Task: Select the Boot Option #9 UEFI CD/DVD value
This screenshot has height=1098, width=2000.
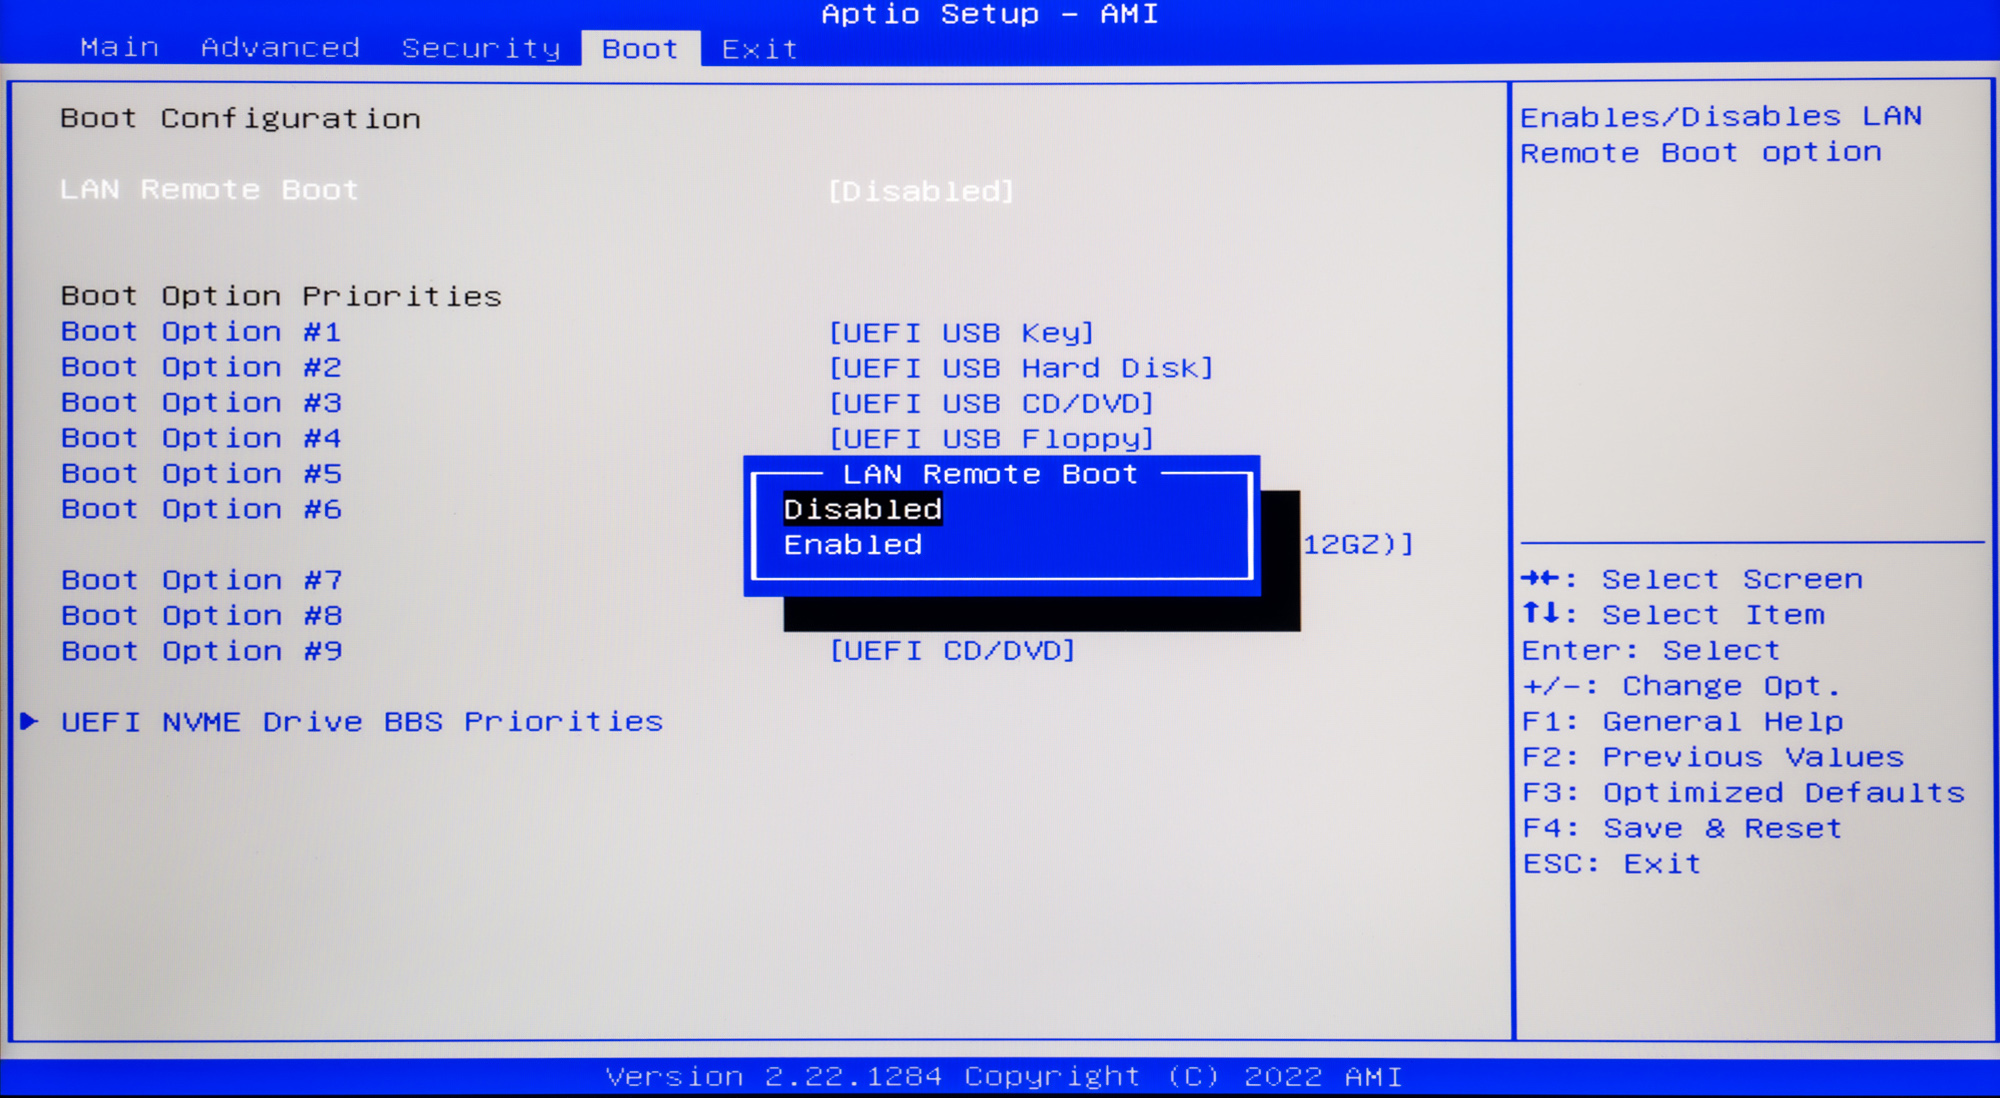Action: [952, 651]
